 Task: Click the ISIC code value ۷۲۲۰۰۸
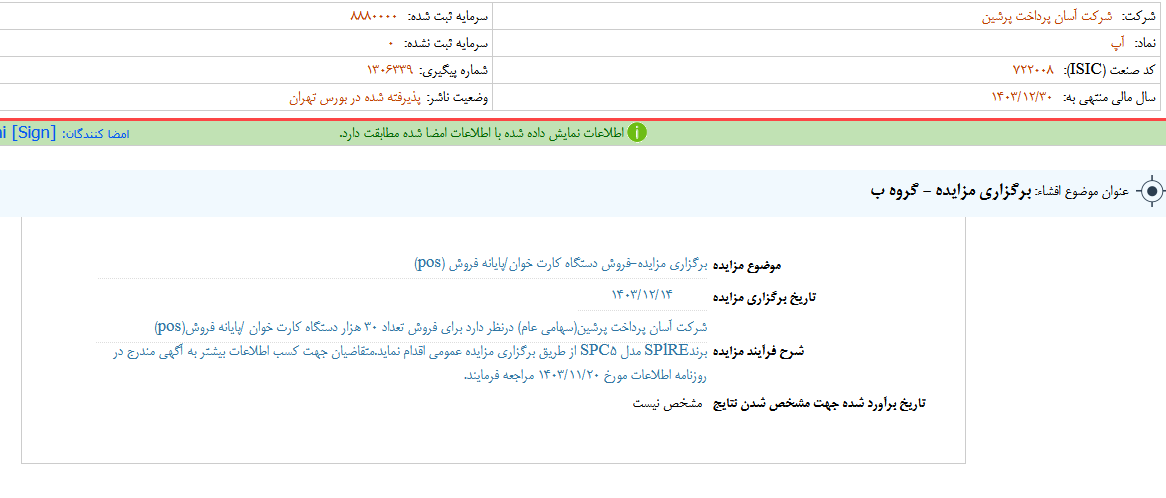1034,70
